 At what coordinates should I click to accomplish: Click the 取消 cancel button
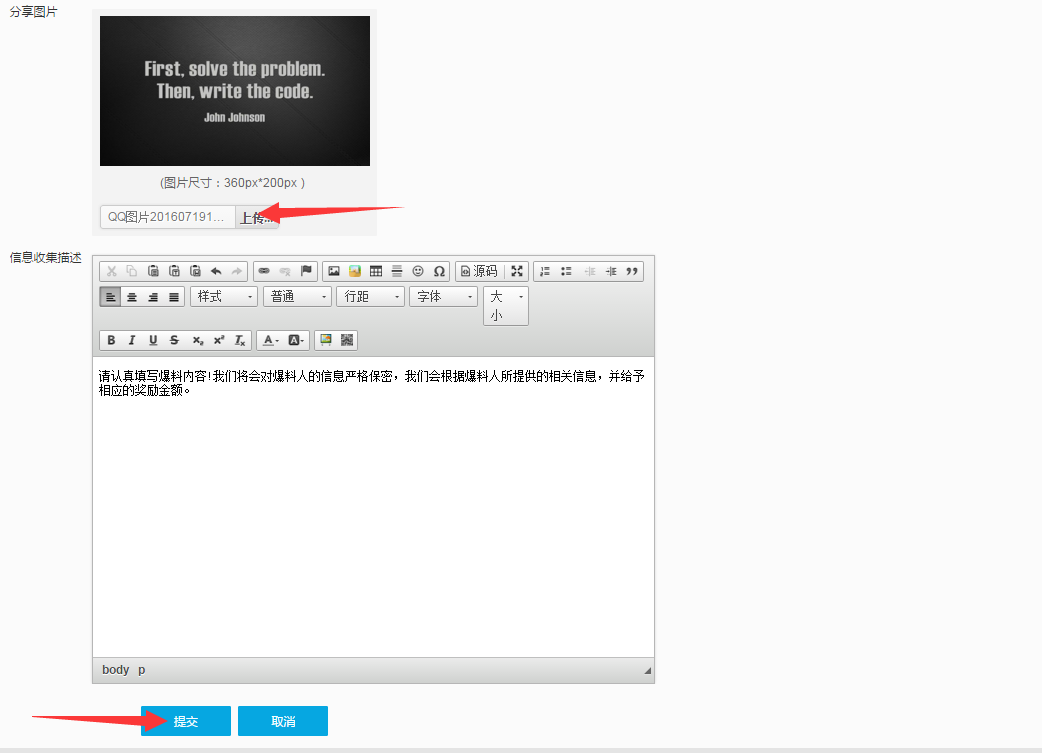pos(283,721)
